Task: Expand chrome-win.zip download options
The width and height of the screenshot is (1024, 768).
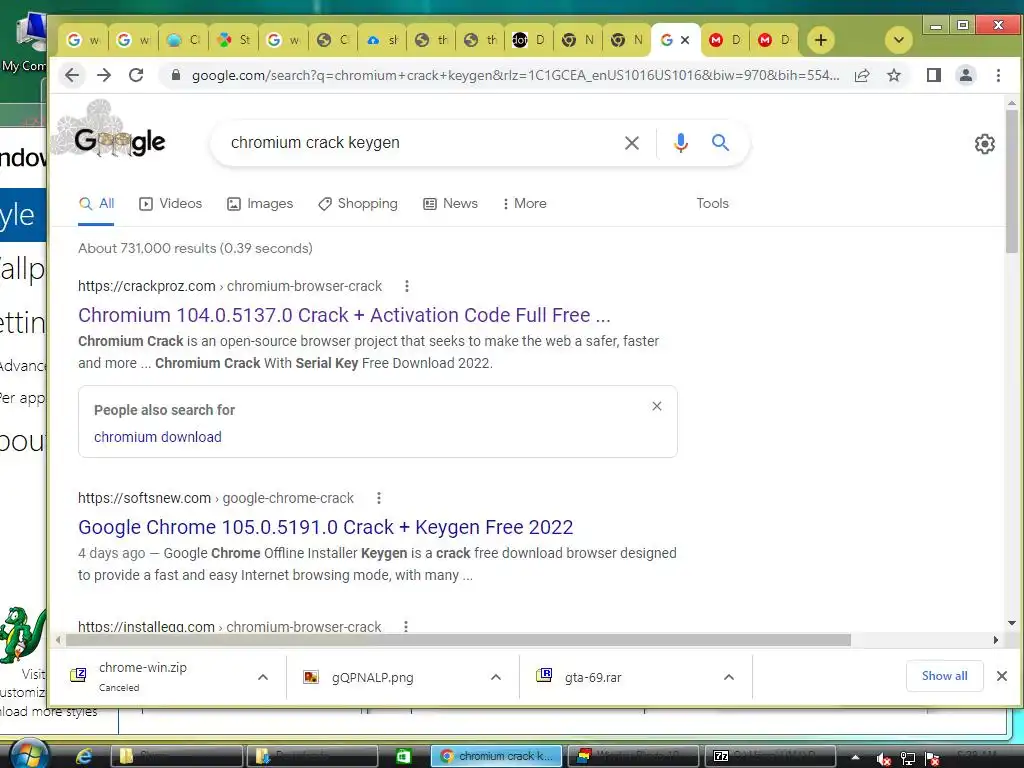Action: coord(263,677)
